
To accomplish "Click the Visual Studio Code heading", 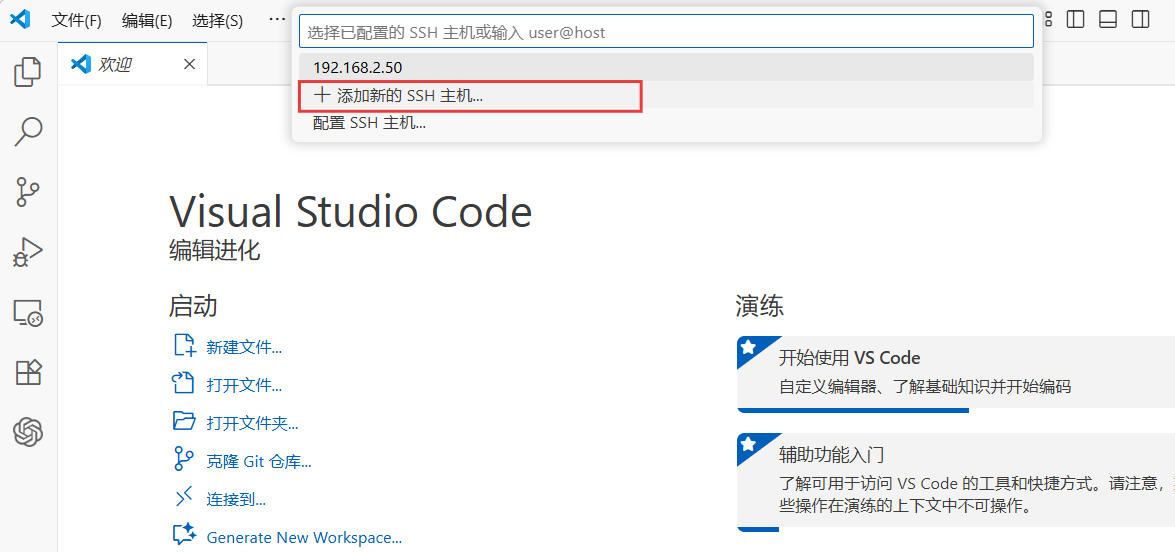I will pyautogui.click(x=351, y=211).
